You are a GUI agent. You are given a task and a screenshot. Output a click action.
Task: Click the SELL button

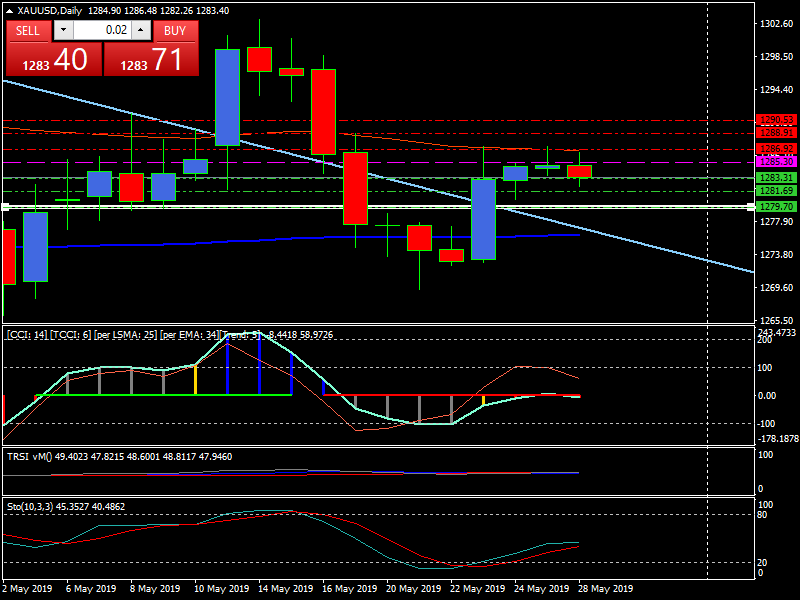click(x=28, y=30)
